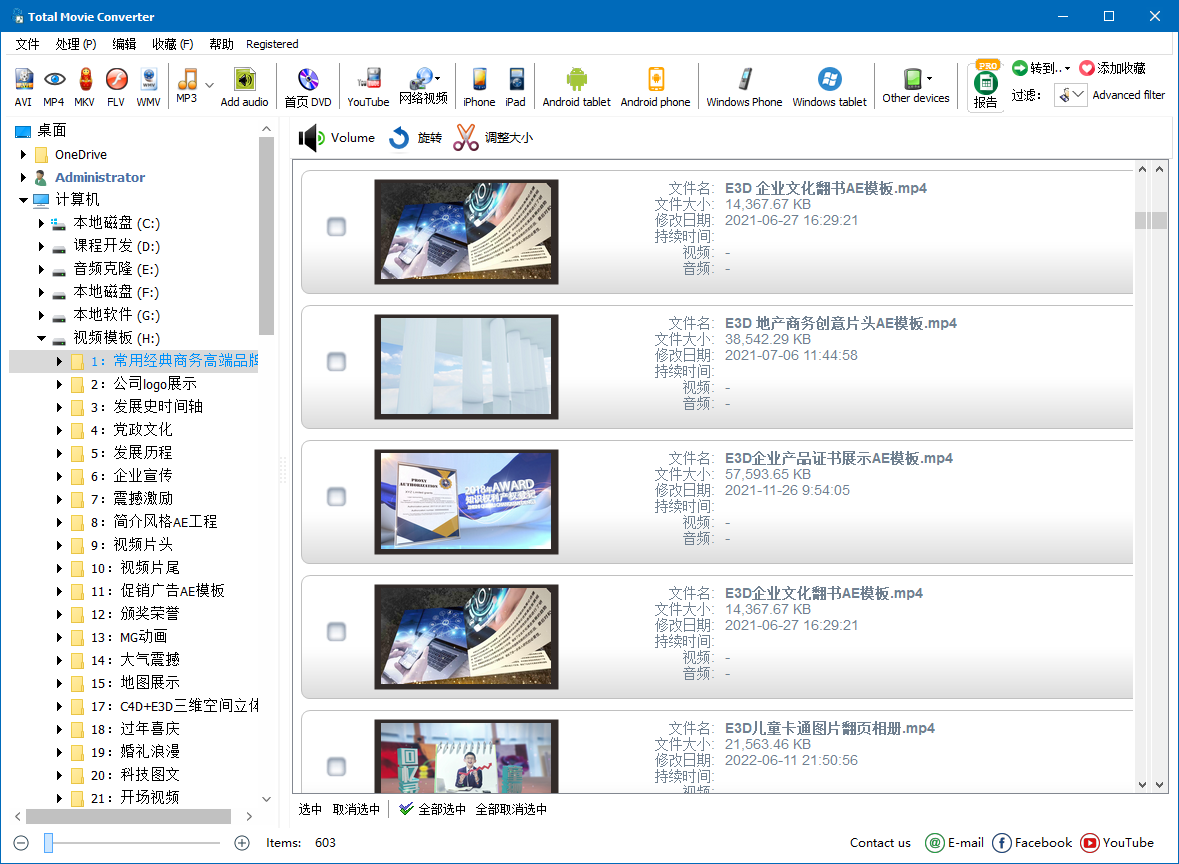The height and width of the screenshot is (864, 1179).
Task: Tick the checkbox for E3D企业产品证书展示AE模板.mp4
Action: [336, 496]
